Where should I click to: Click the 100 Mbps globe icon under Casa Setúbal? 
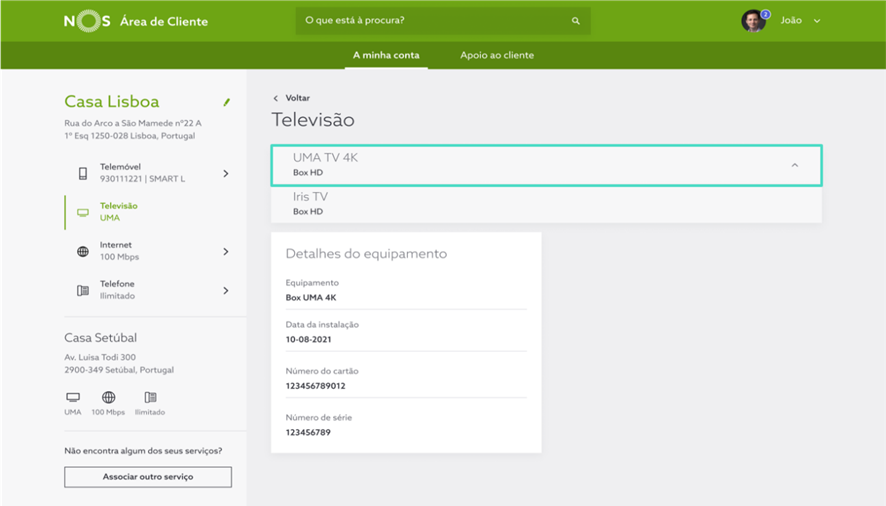pos(108,397)
